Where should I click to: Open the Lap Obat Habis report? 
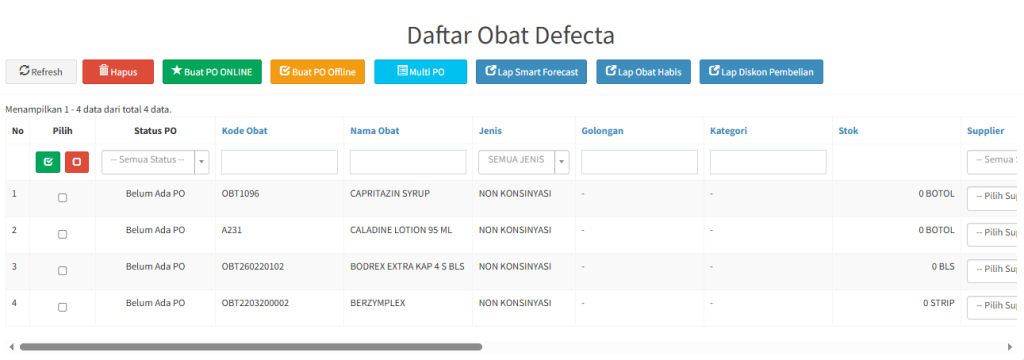coord(643,72)
